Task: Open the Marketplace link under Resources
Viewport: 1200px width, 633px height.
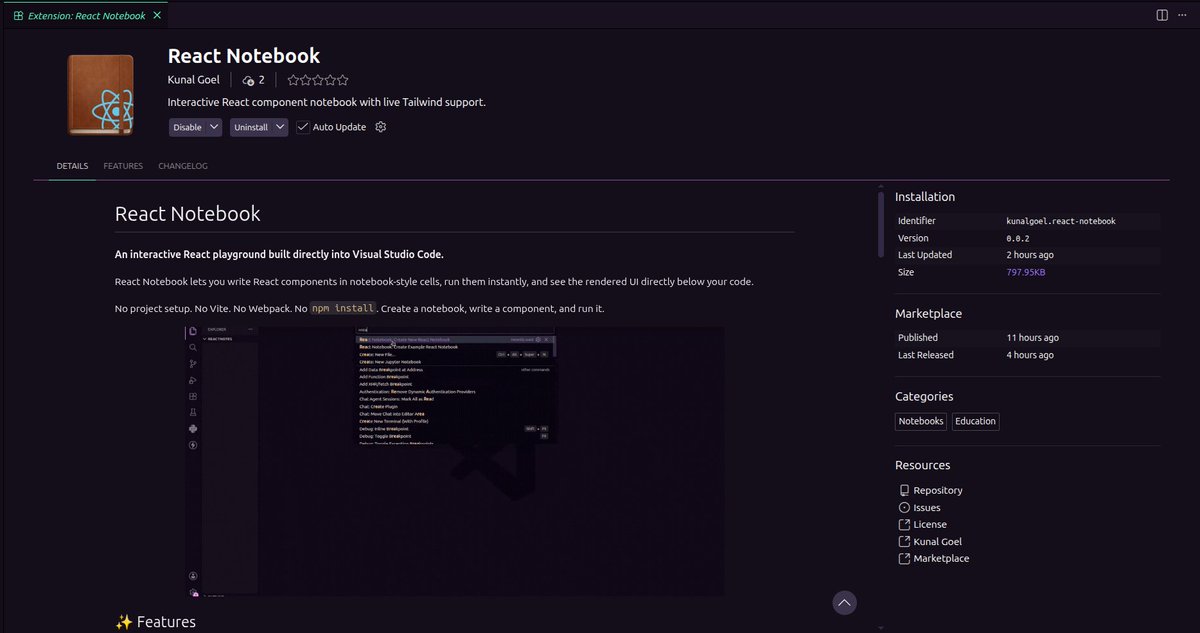Action: pyautogui.click(x=941, y=558)
